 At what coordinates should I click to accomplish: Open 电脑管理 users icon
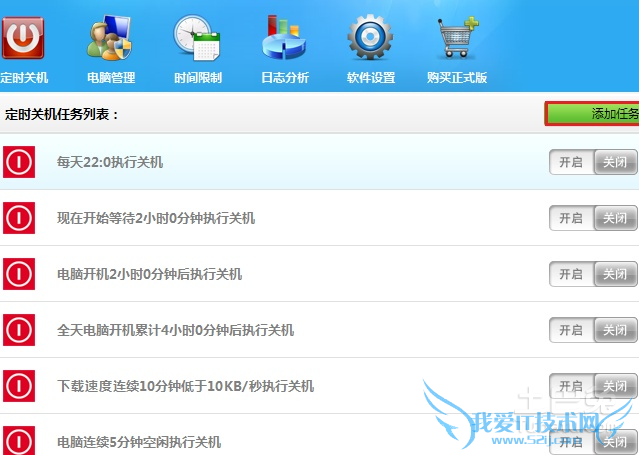110,38
